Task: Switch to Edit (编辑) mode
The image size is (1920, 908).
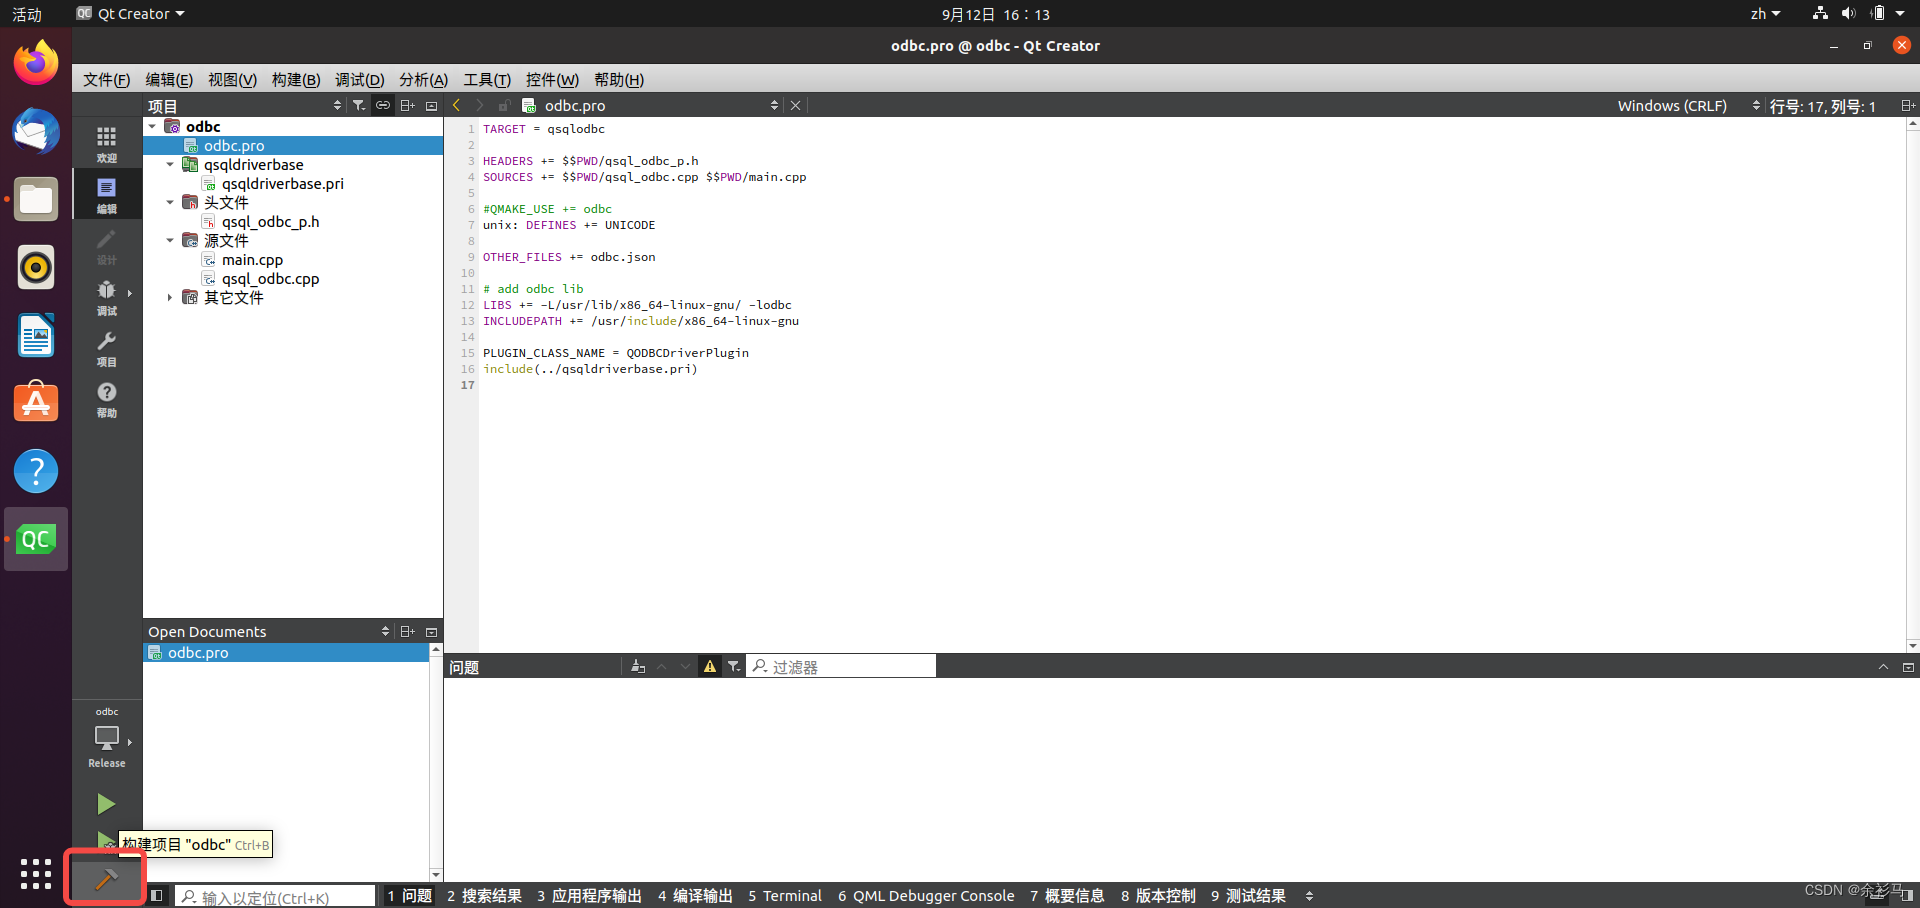Action: pos(107,194)
